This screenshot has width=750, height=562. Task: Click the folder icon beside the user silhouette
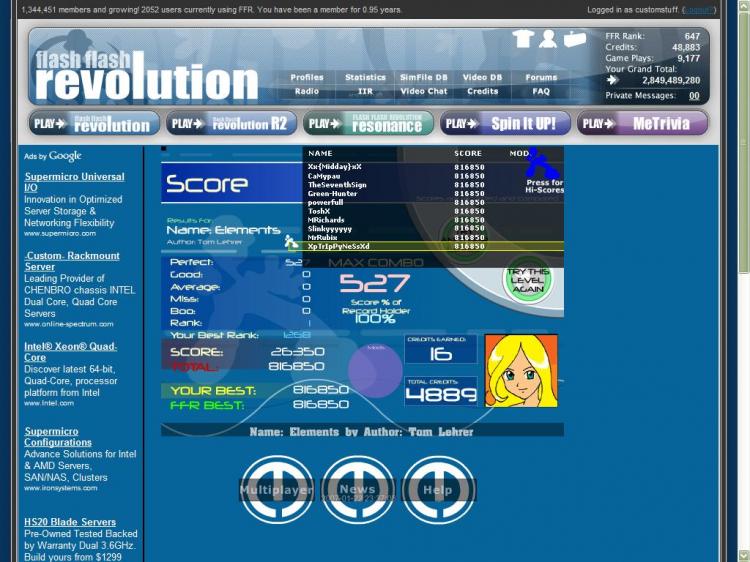coord(574,39)
